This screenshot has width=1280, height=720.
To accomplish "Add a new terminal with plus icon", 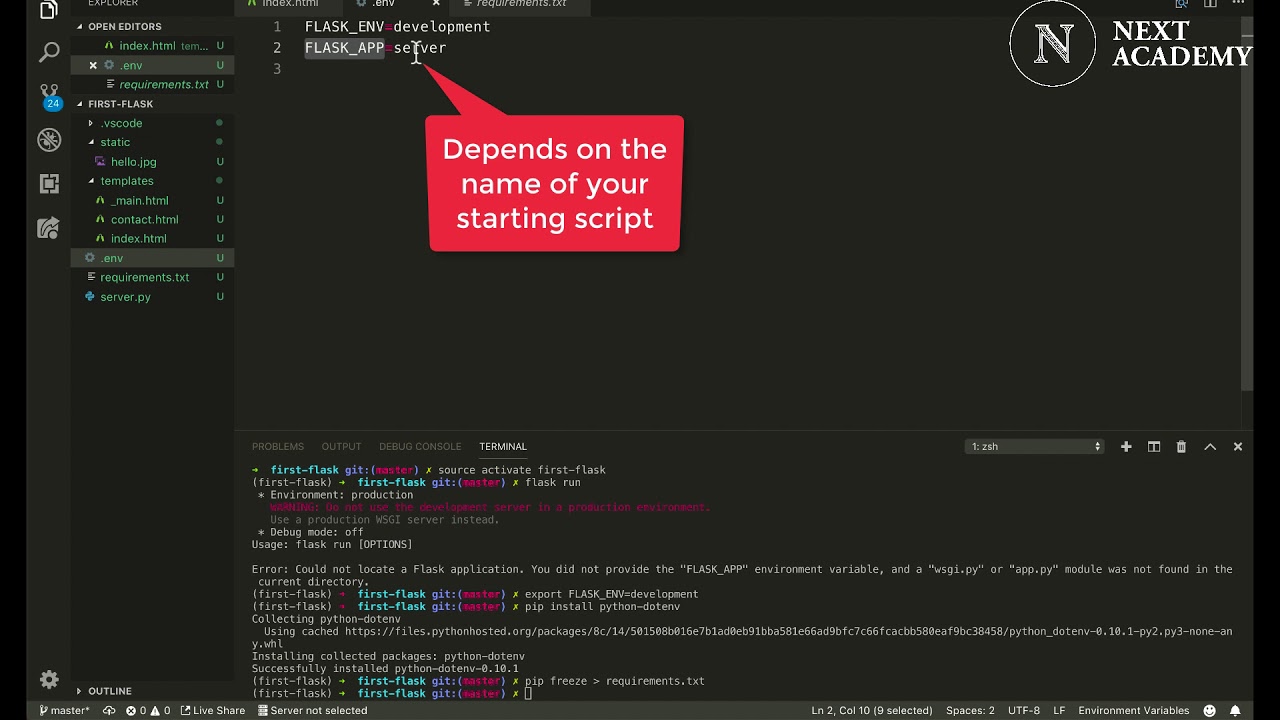I will [1126, 447].
